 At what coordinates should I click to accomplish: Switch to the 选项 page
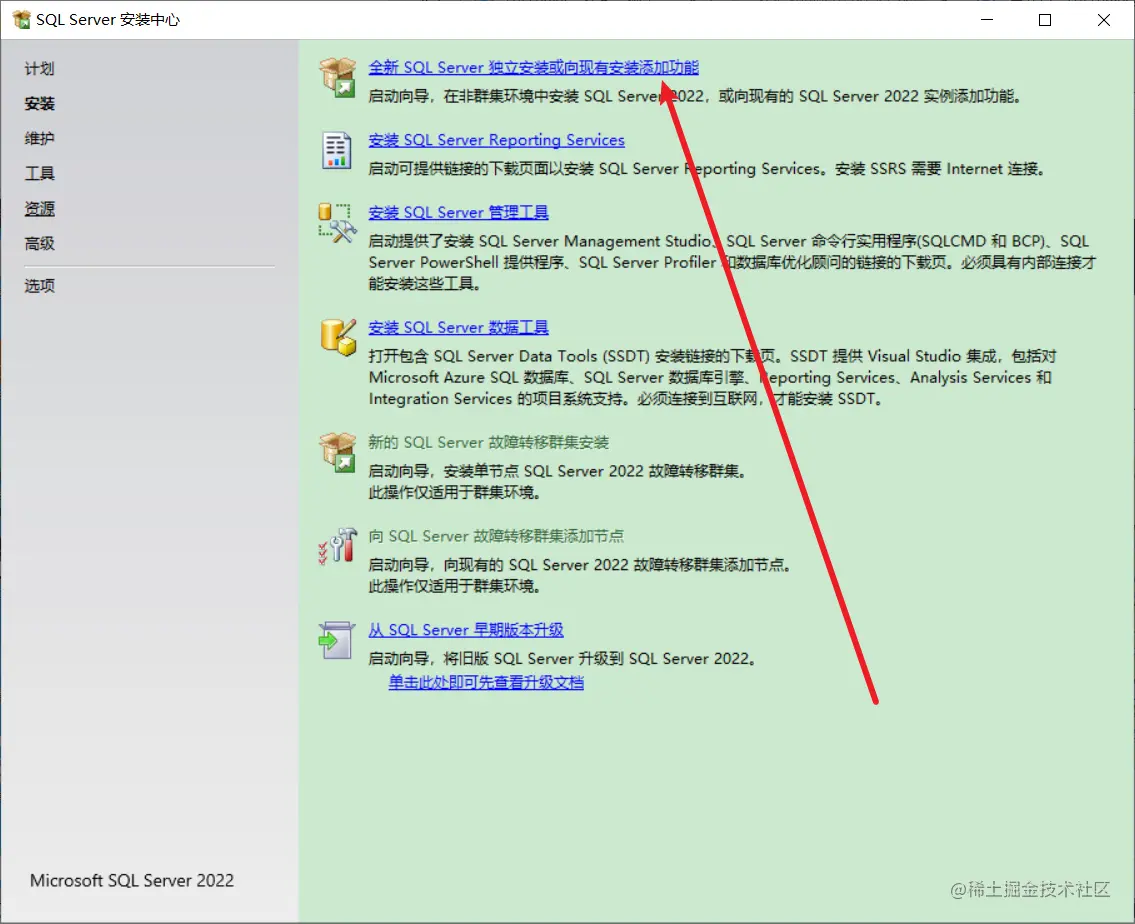point(39,286)
